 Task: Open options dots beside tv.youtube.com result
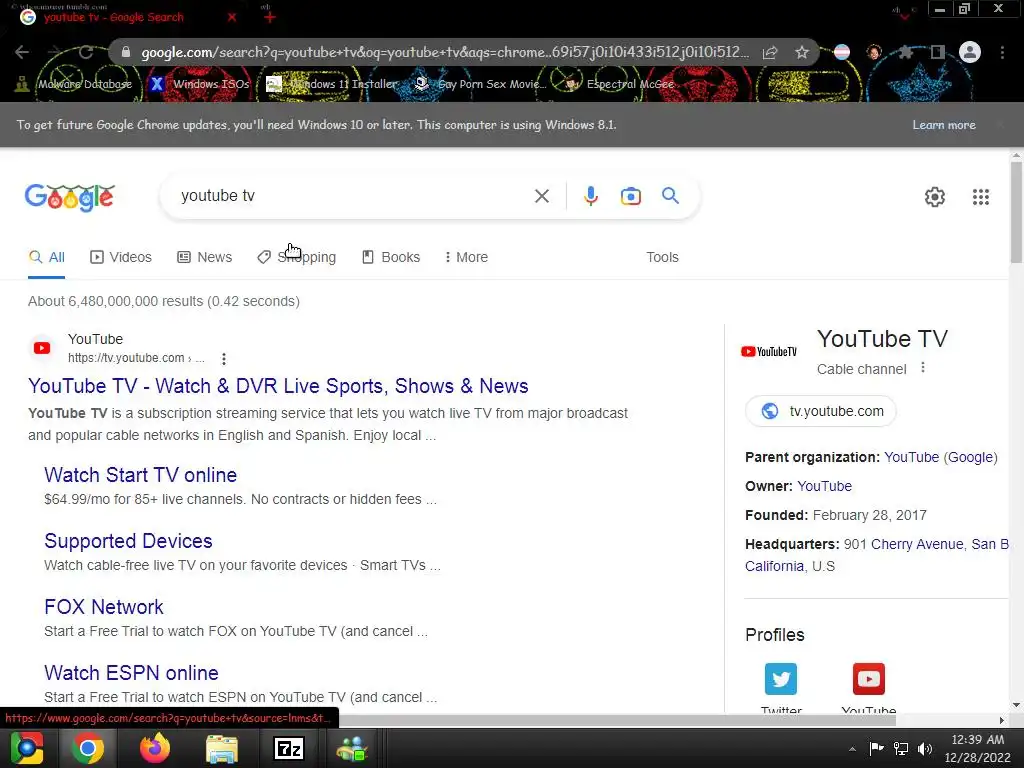coord(223,359)
